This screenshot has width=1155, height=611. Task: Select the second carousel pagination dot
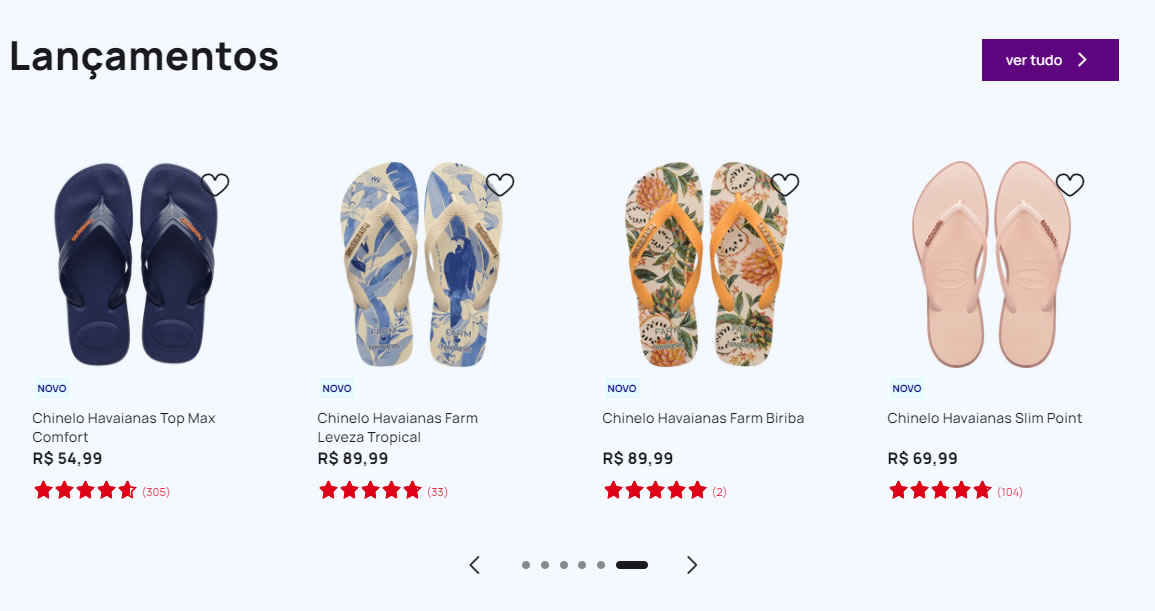(545, 565)
